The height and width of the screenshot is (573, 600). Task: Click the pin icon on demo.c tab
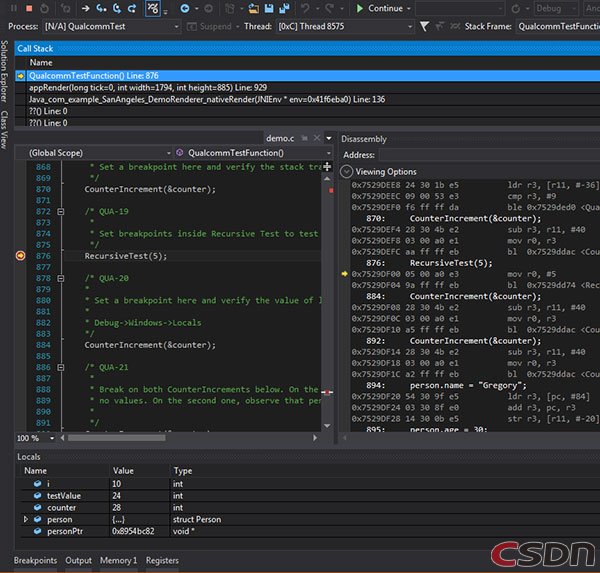pos(305,138)
